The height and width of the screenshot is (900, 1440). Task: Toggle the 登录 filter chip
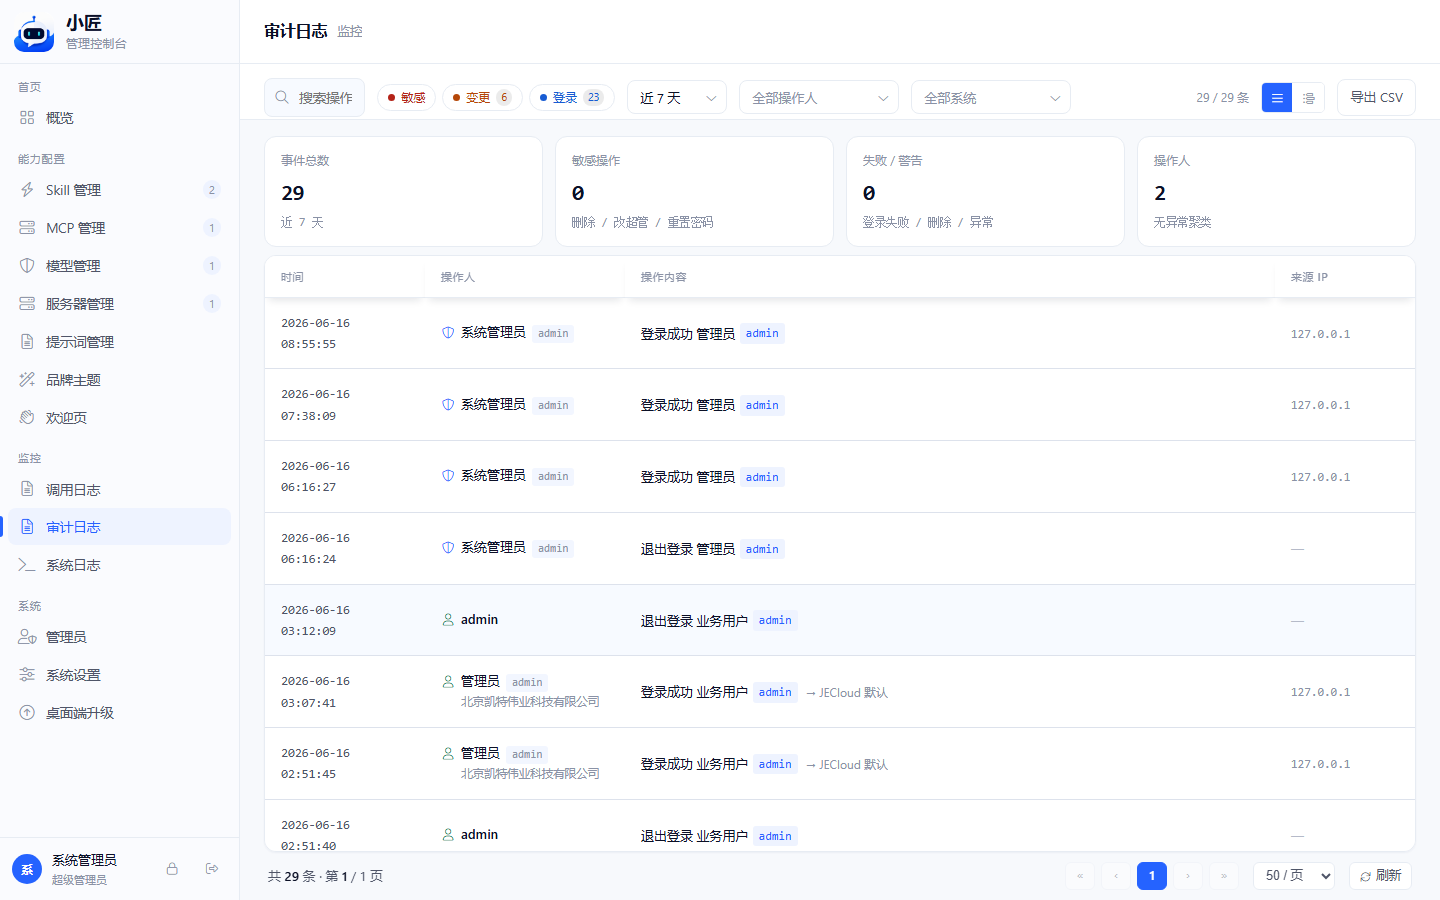[x=571, y=98]
